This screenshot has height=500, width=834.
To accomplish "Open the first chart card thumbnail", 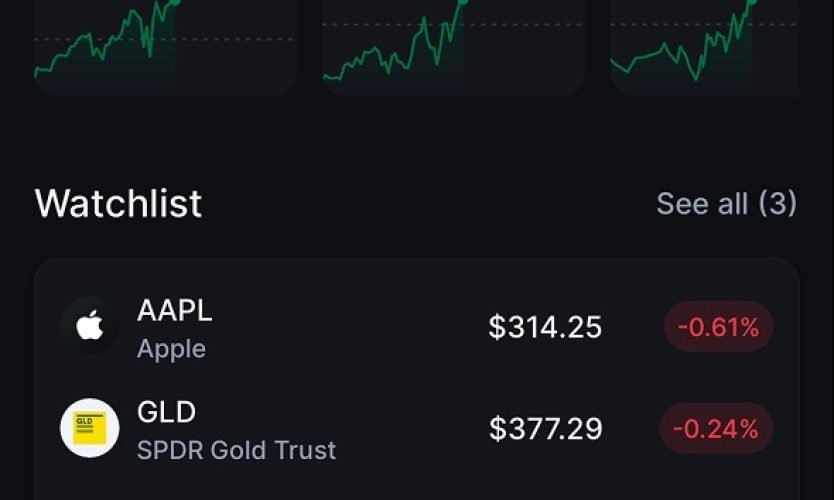I will (165, 48).
